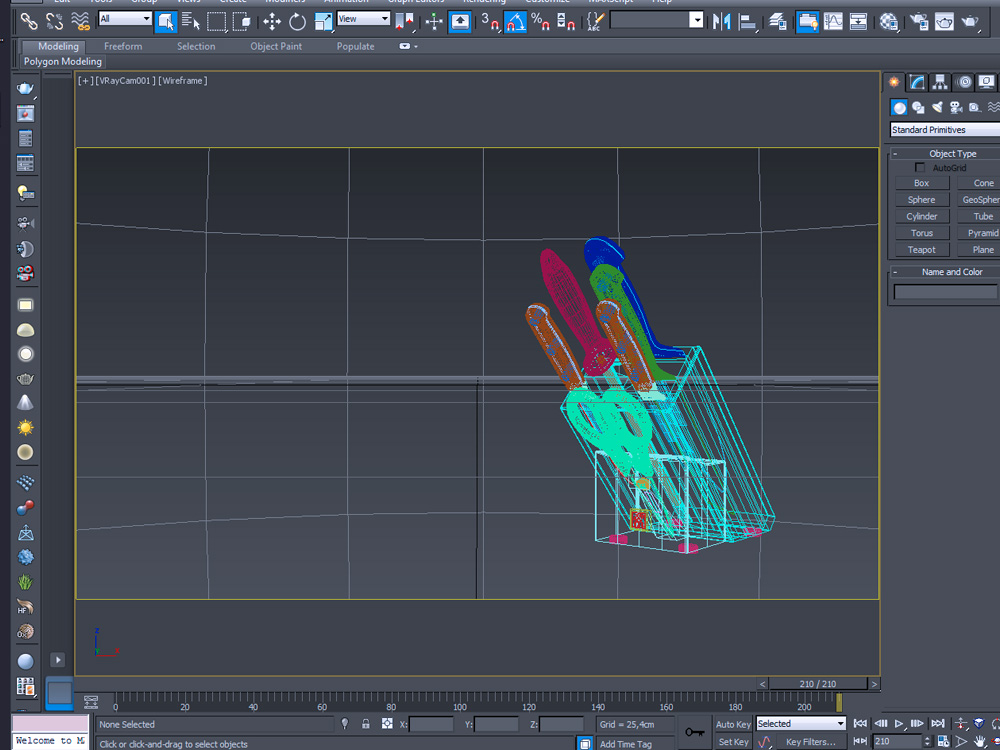Open the Standard Primitives dropdown

(x=945, y=129)
